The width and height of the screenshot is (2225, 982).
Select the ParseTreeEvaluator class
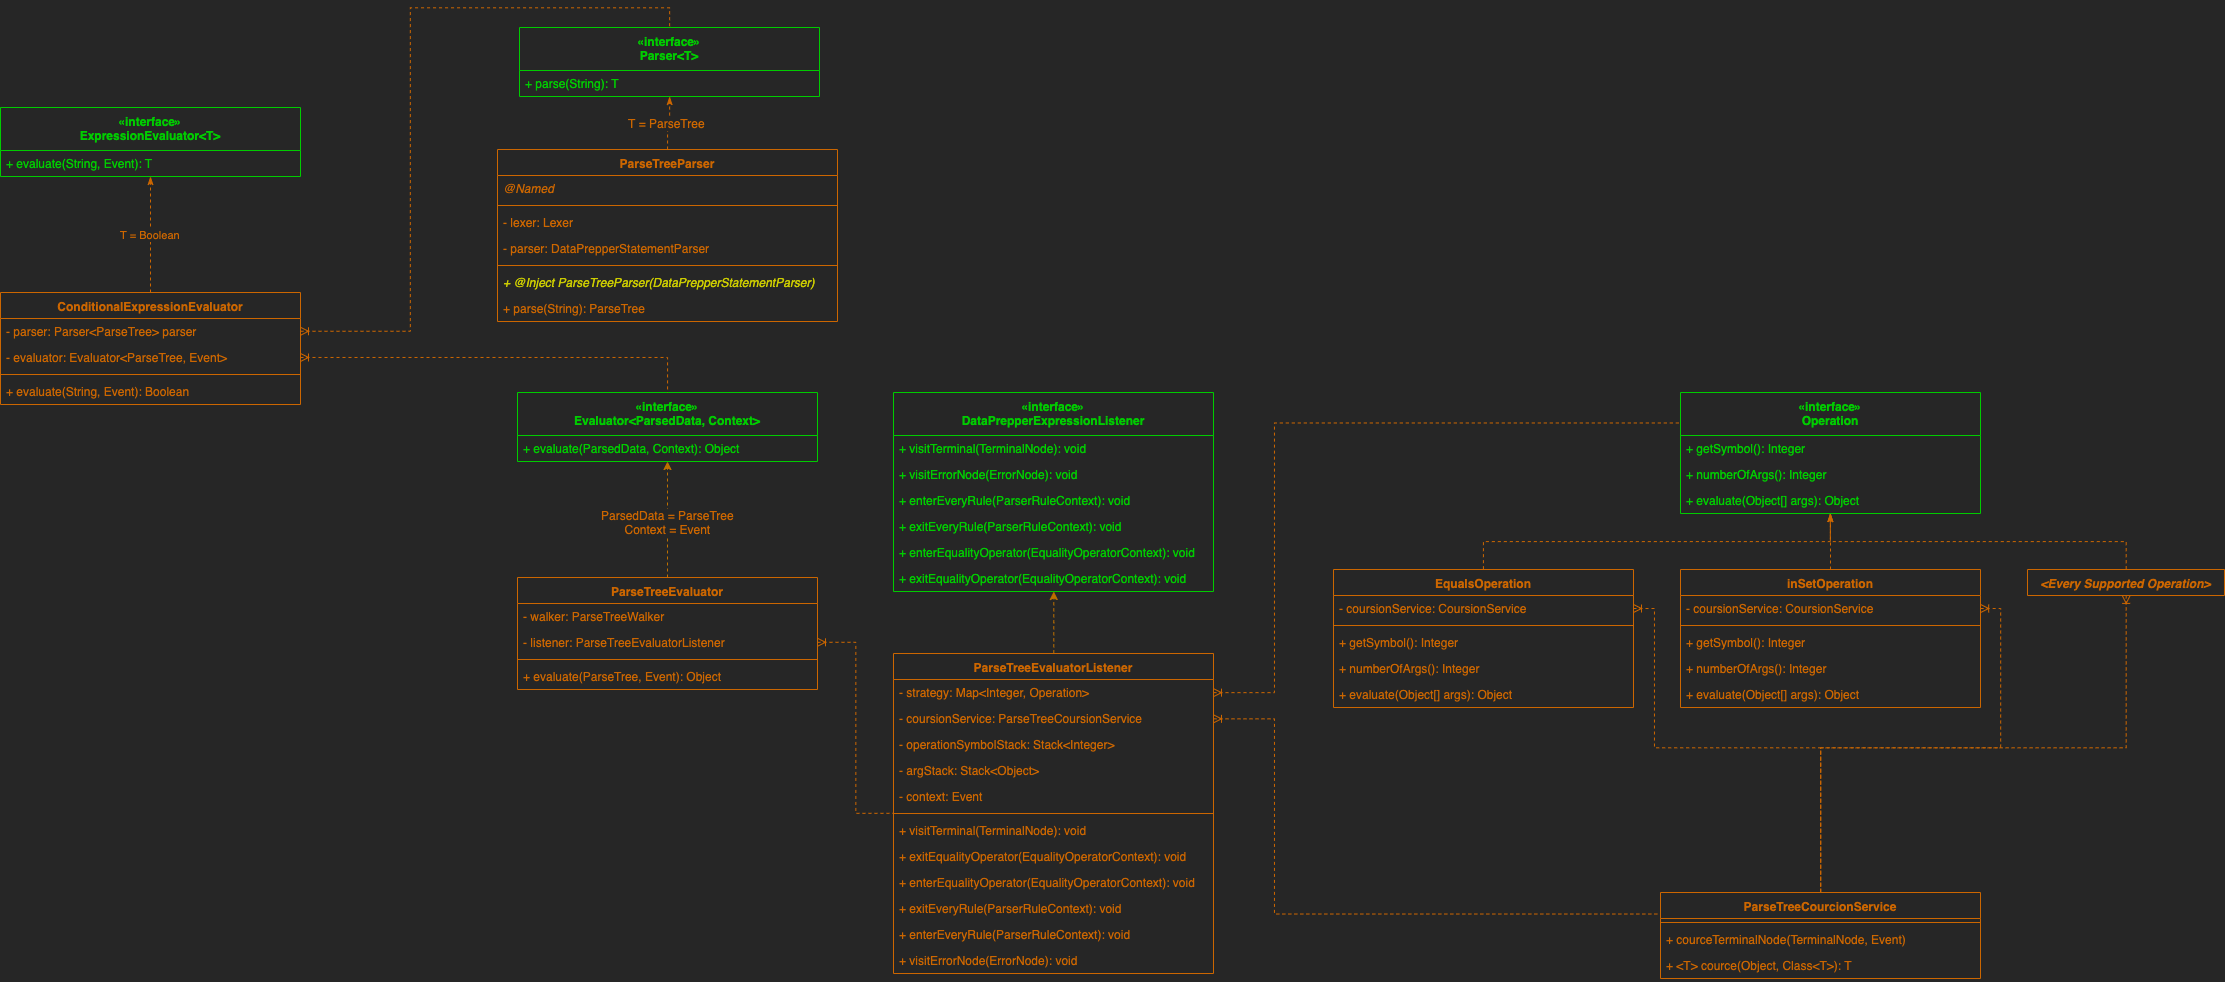pyautogui.click(x=667, y=591)
